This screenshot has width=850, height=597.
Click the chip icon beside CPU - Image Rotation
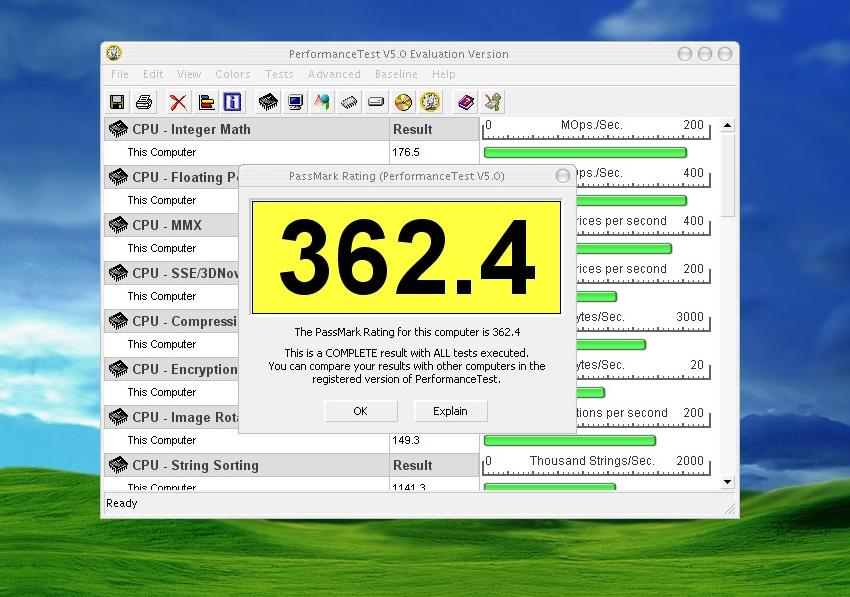pos(118,417)
